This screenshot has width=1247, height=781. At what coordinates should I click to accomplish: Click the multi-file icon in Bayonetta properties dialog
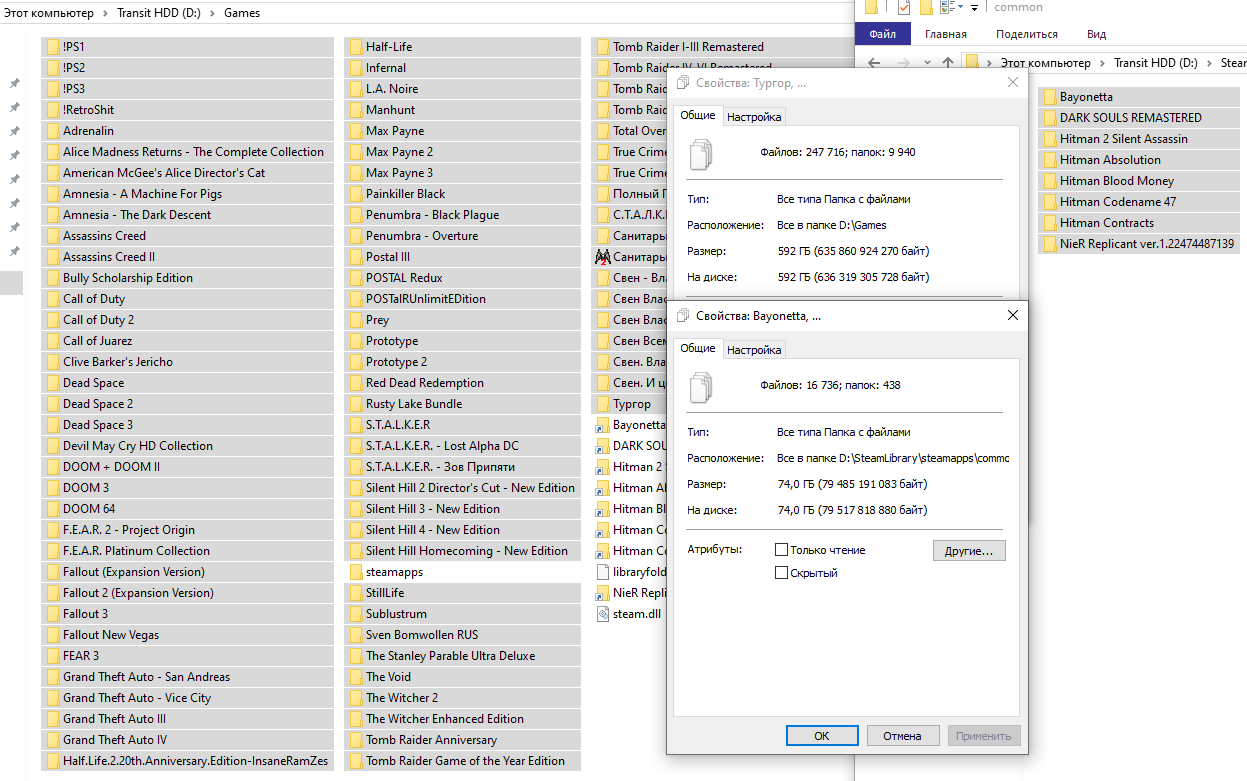(703, 385)
